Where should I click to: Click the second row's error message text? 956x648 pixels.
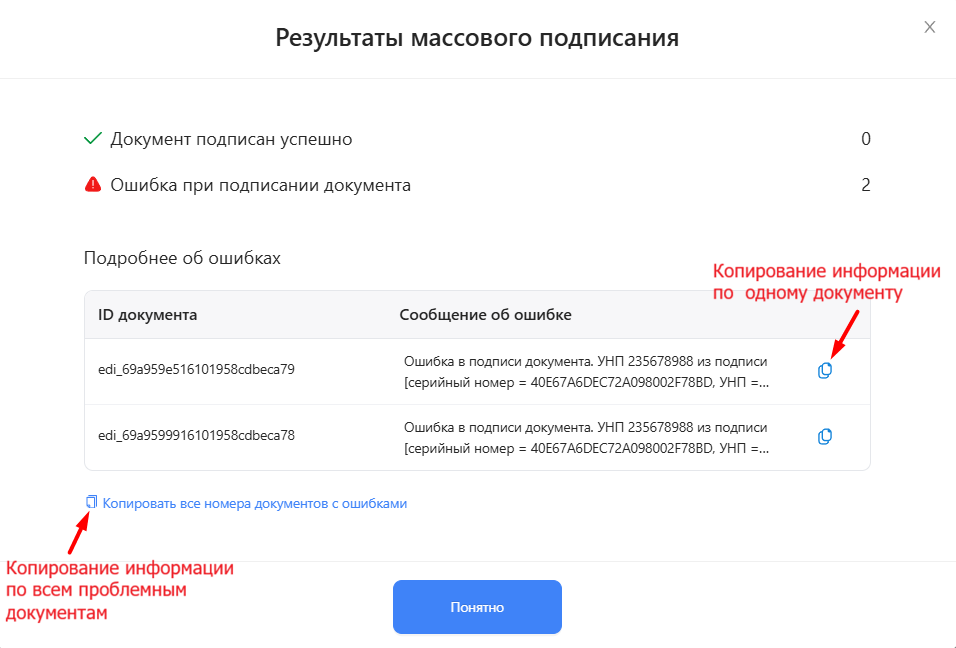click(587, 436)
